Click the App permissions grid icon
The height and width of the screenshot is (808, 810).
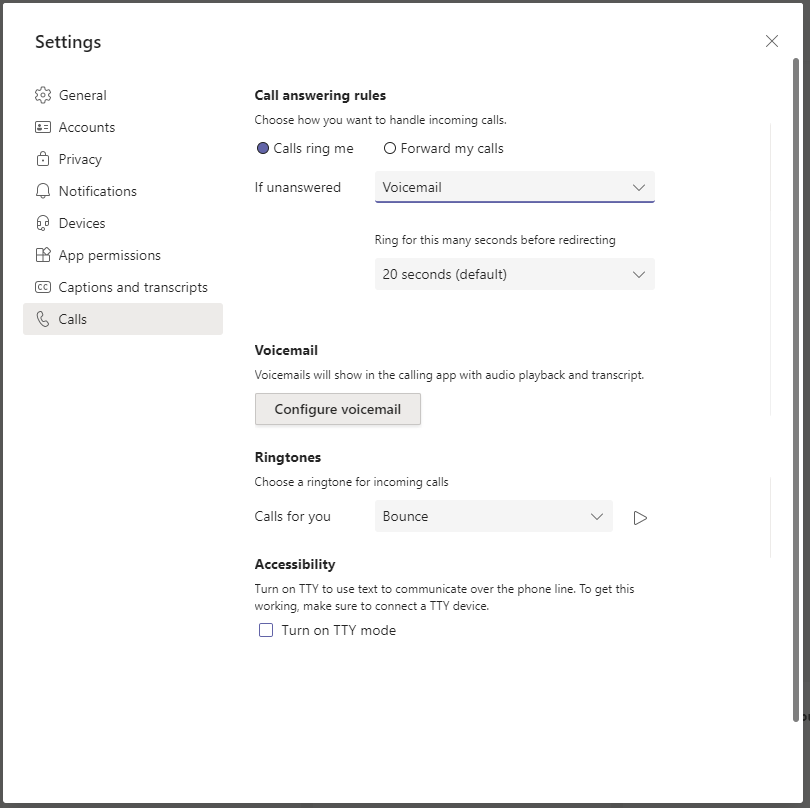pyautogui.click(x=43, y=255)
